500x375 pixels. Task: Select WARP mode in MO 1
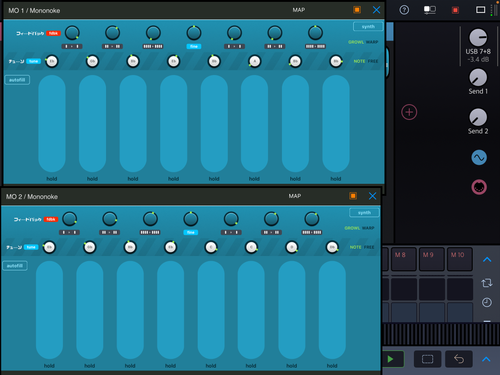(372, 42)
